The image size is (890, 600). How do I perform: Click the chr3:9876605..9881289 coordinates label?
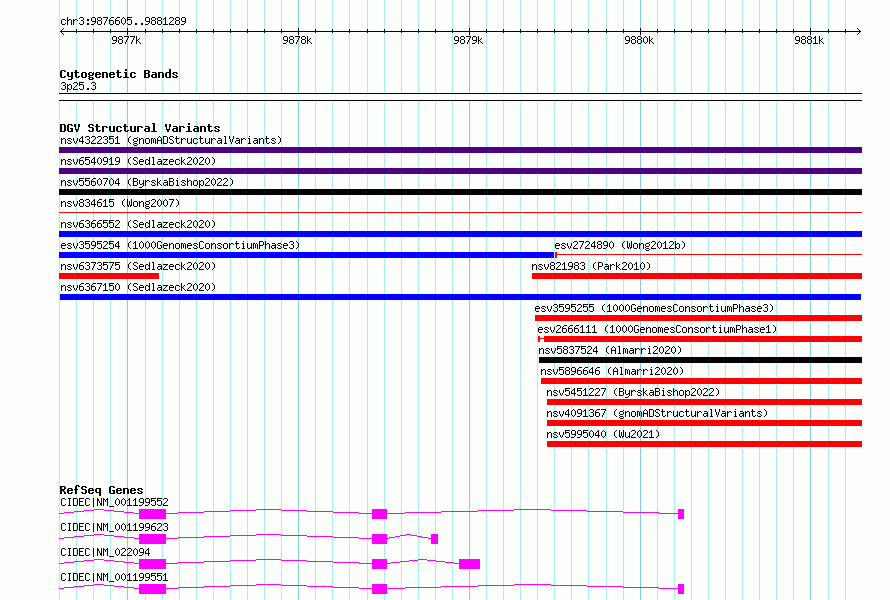pos(123,21)
